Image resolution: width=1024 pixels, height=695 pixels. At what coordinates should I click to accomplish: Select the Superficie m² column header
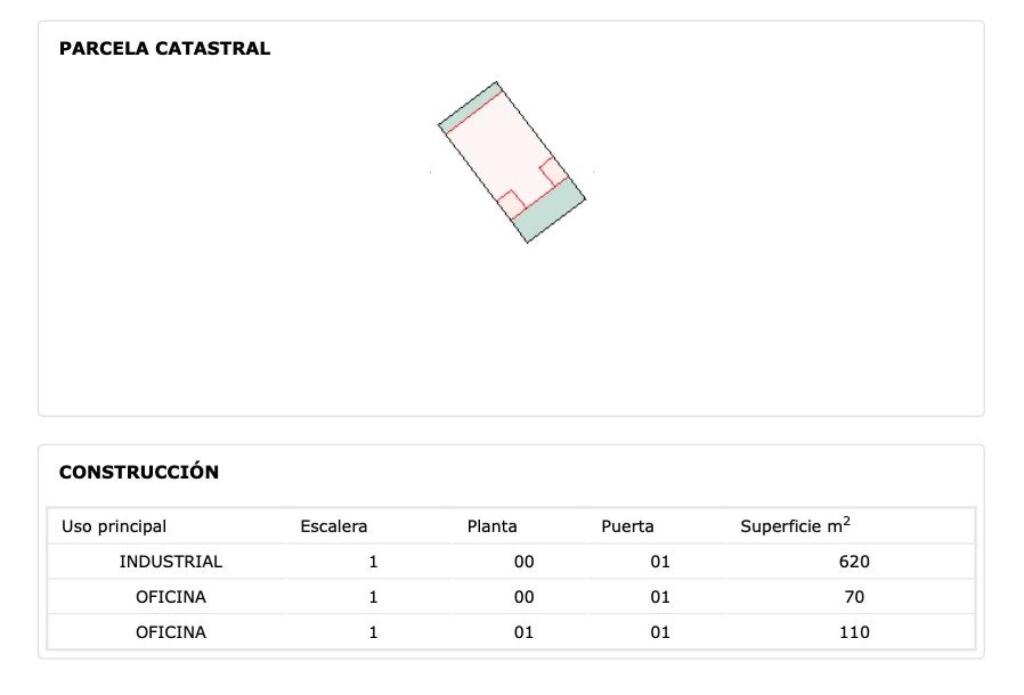[795, 525]
